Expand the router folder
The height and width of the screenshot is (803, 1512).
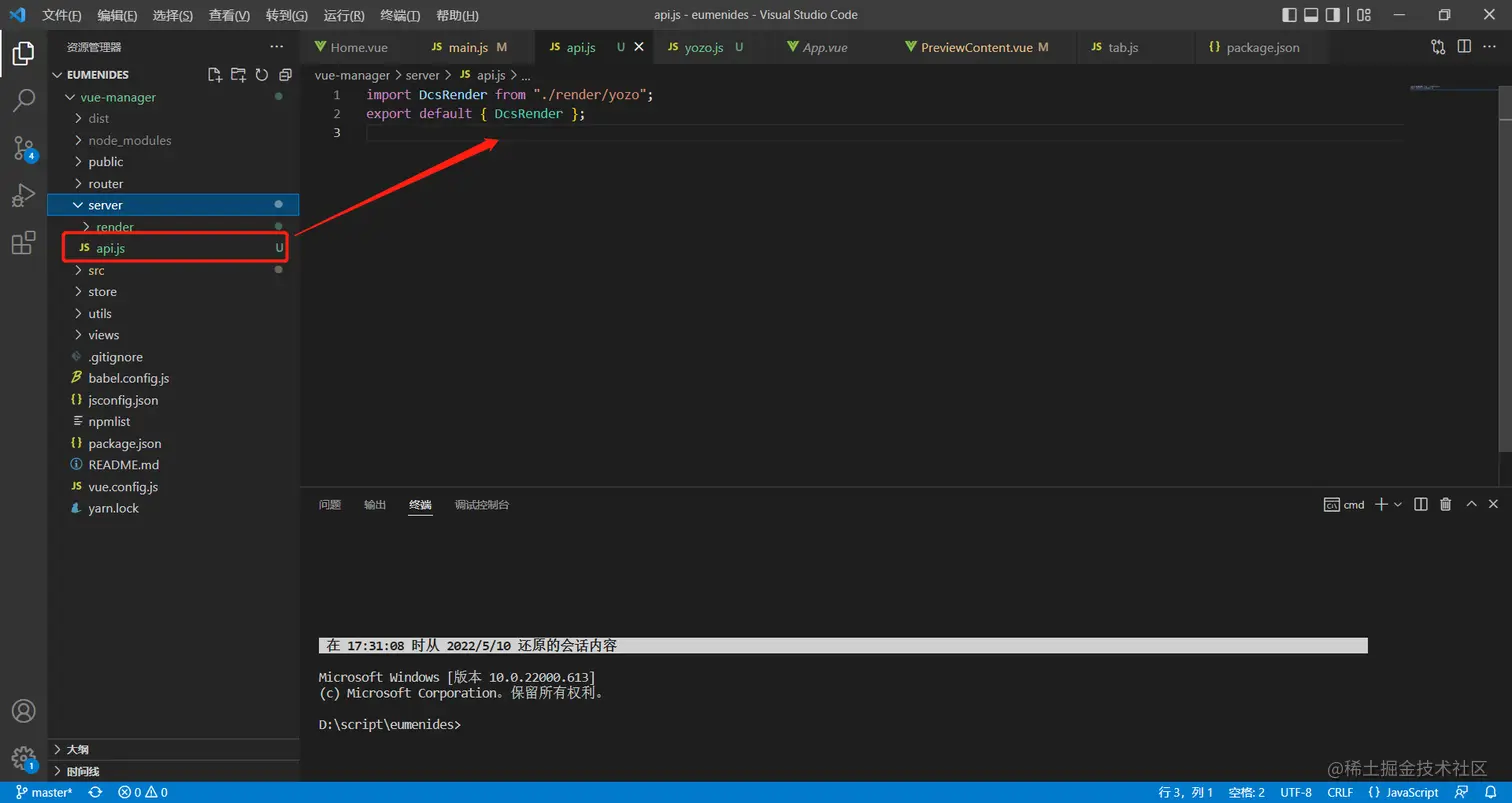[x=173, y=184]
